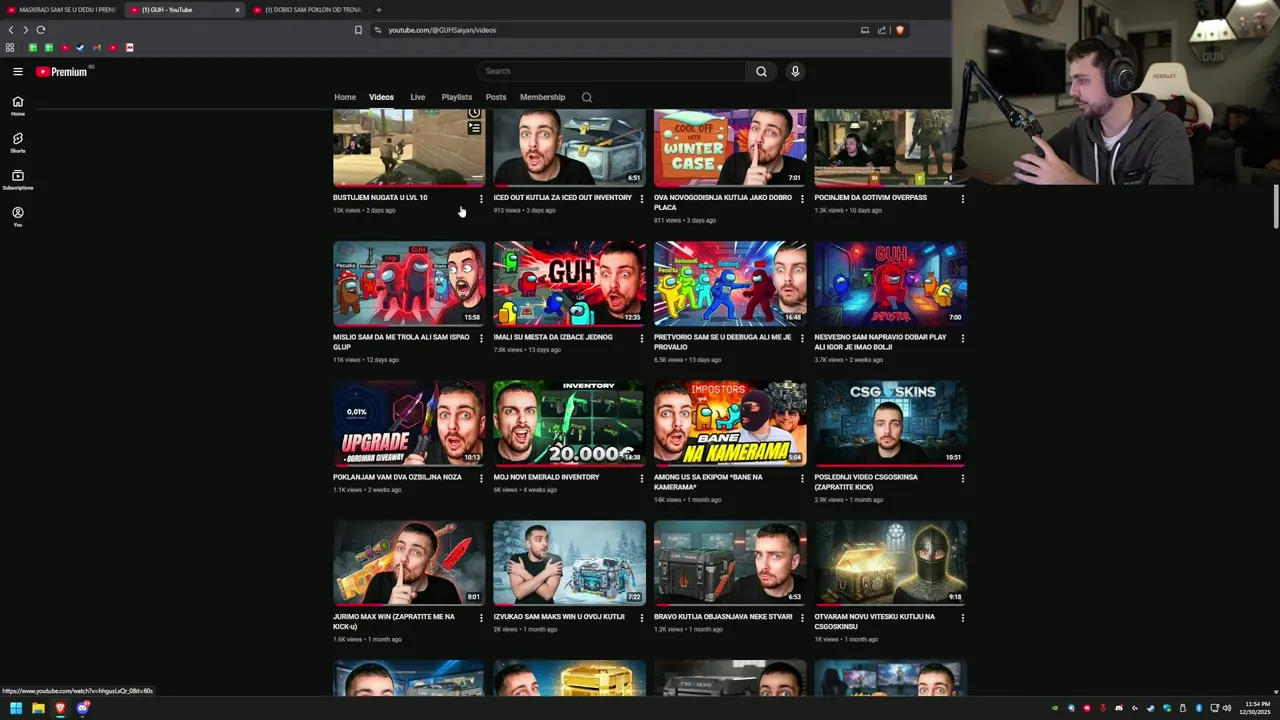Open the Windows Start menu
Image resolution: width=1280 pixels, height=720 pixels.
[16, 708]
